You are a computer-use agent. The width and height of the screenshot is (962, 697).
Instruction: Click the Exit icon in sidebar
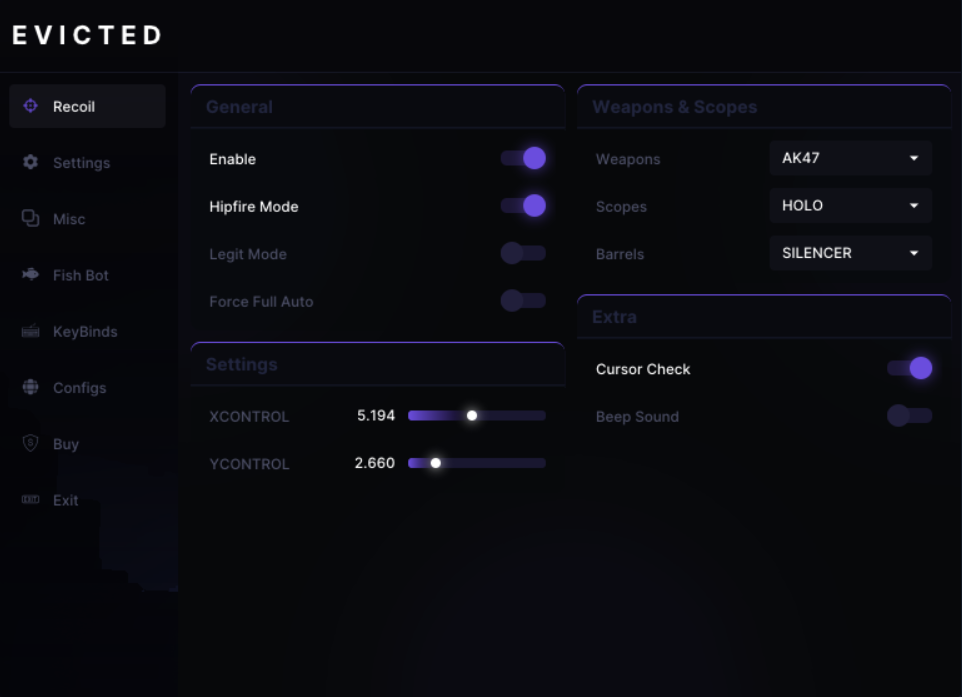coord(30,500)
